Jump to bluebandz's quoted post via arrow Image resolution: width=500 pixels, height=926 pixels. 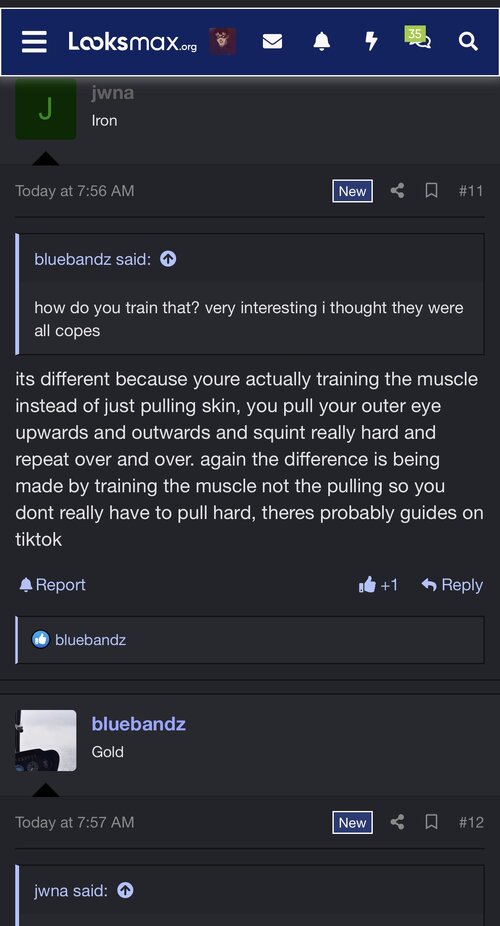pos(168,259)
